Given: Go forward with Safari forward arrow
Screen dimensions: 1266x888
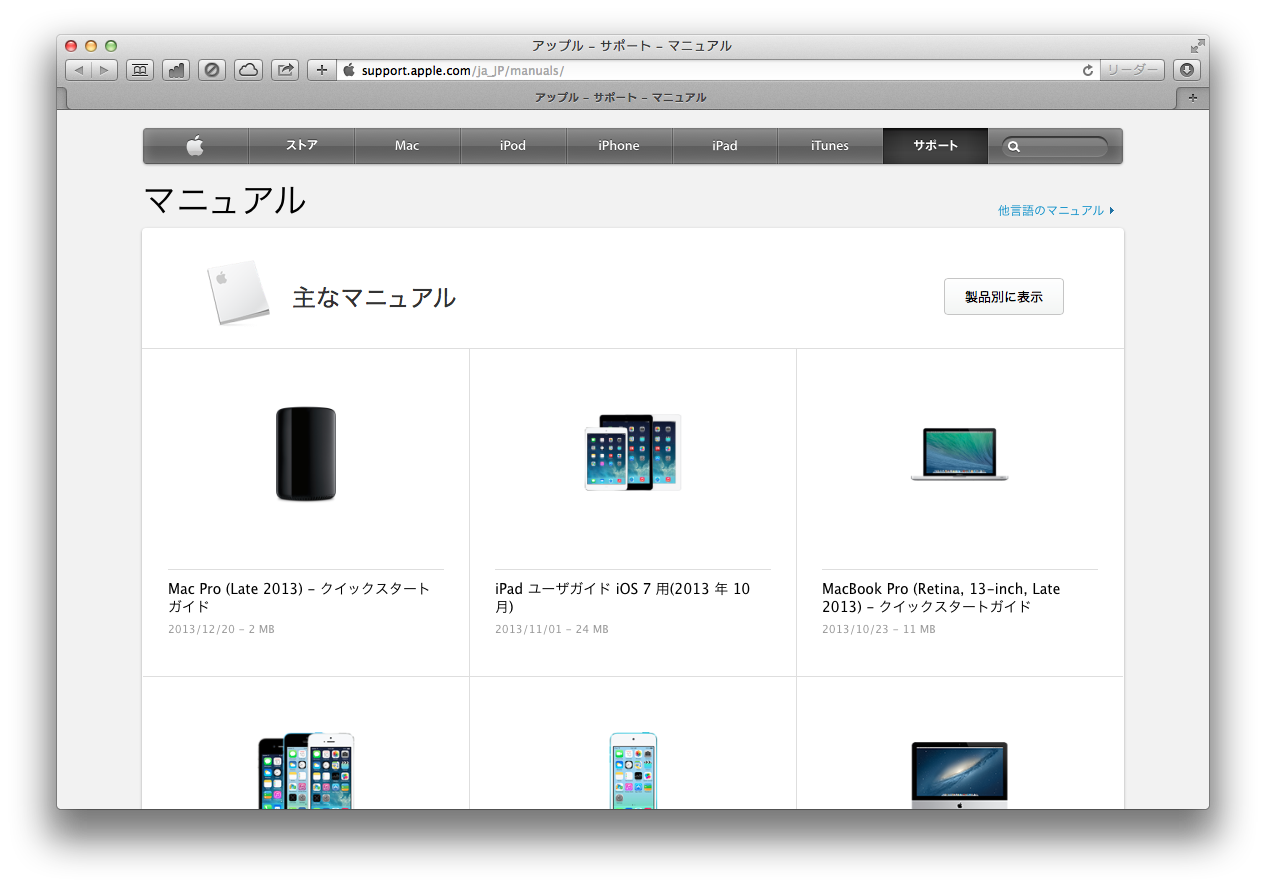Looking at the screenshot, I should (x=105, y=70).
